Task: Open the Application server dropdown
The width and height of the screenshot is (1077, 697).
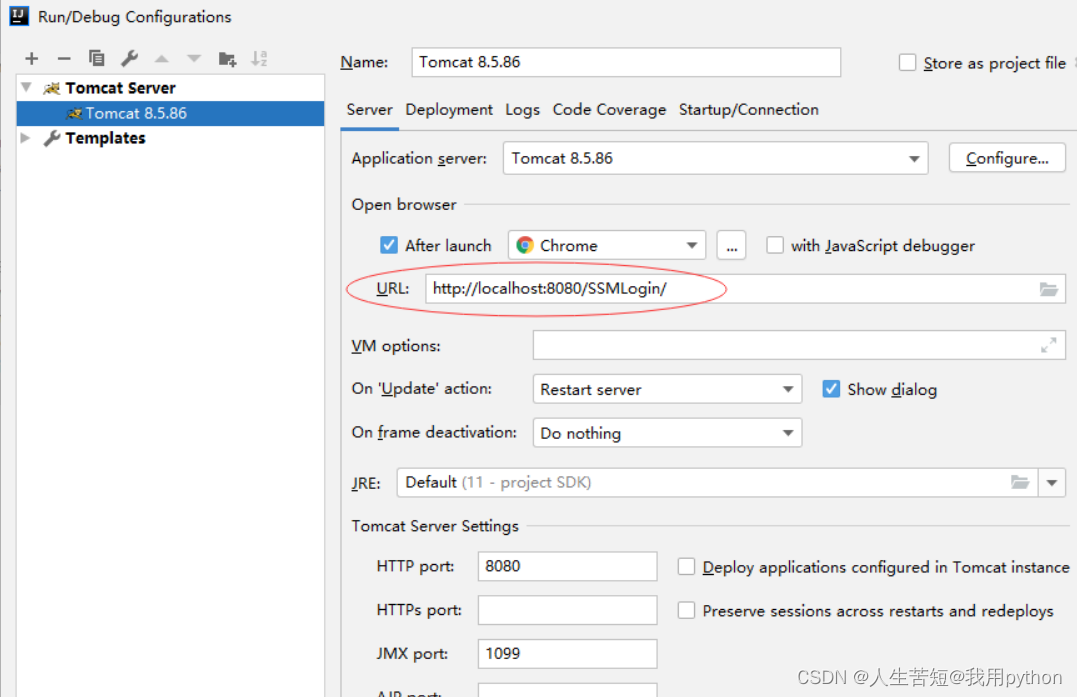Action: pyautogui.click(x=715, y=159)
